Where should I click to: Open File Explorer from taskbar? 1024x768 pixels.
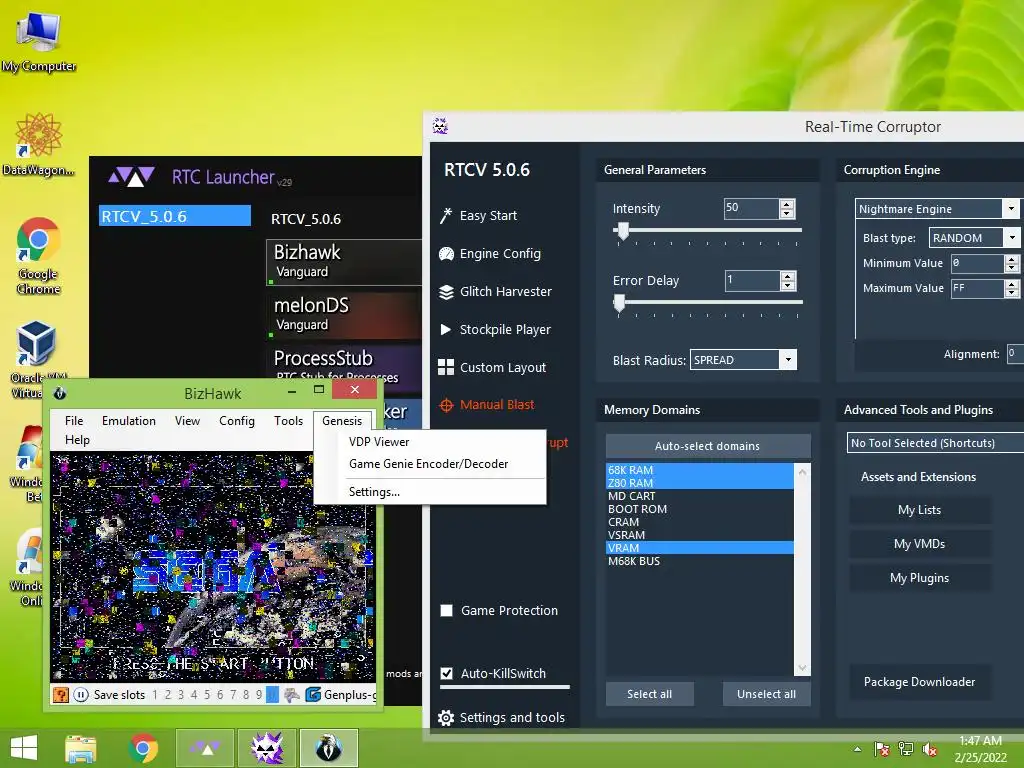click(80, 748)
